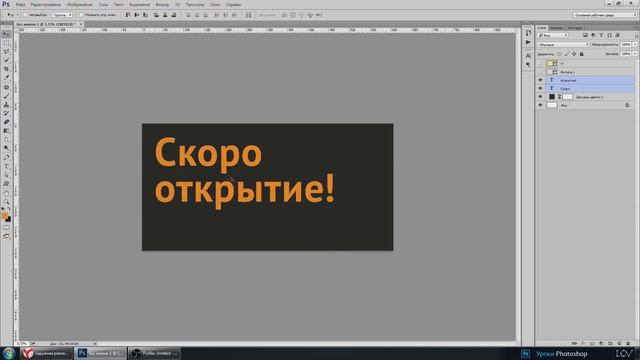The height and width of the screenshot is (360, 640).
Task: Select the Eraser tool
Action: [6, 122]
